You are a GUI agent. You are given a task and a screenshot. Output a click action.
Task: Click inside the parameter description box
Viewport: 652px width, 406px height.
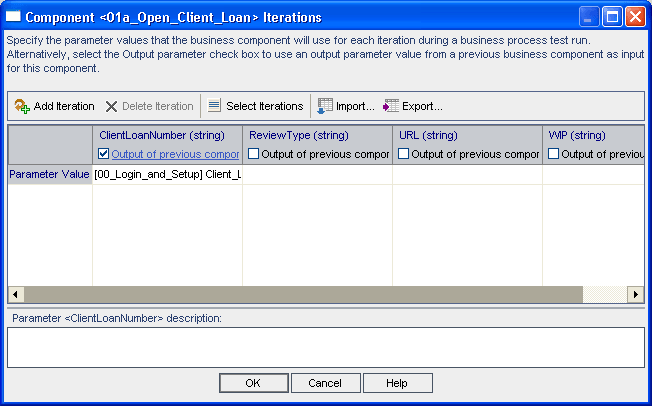[x=325, y=347]
